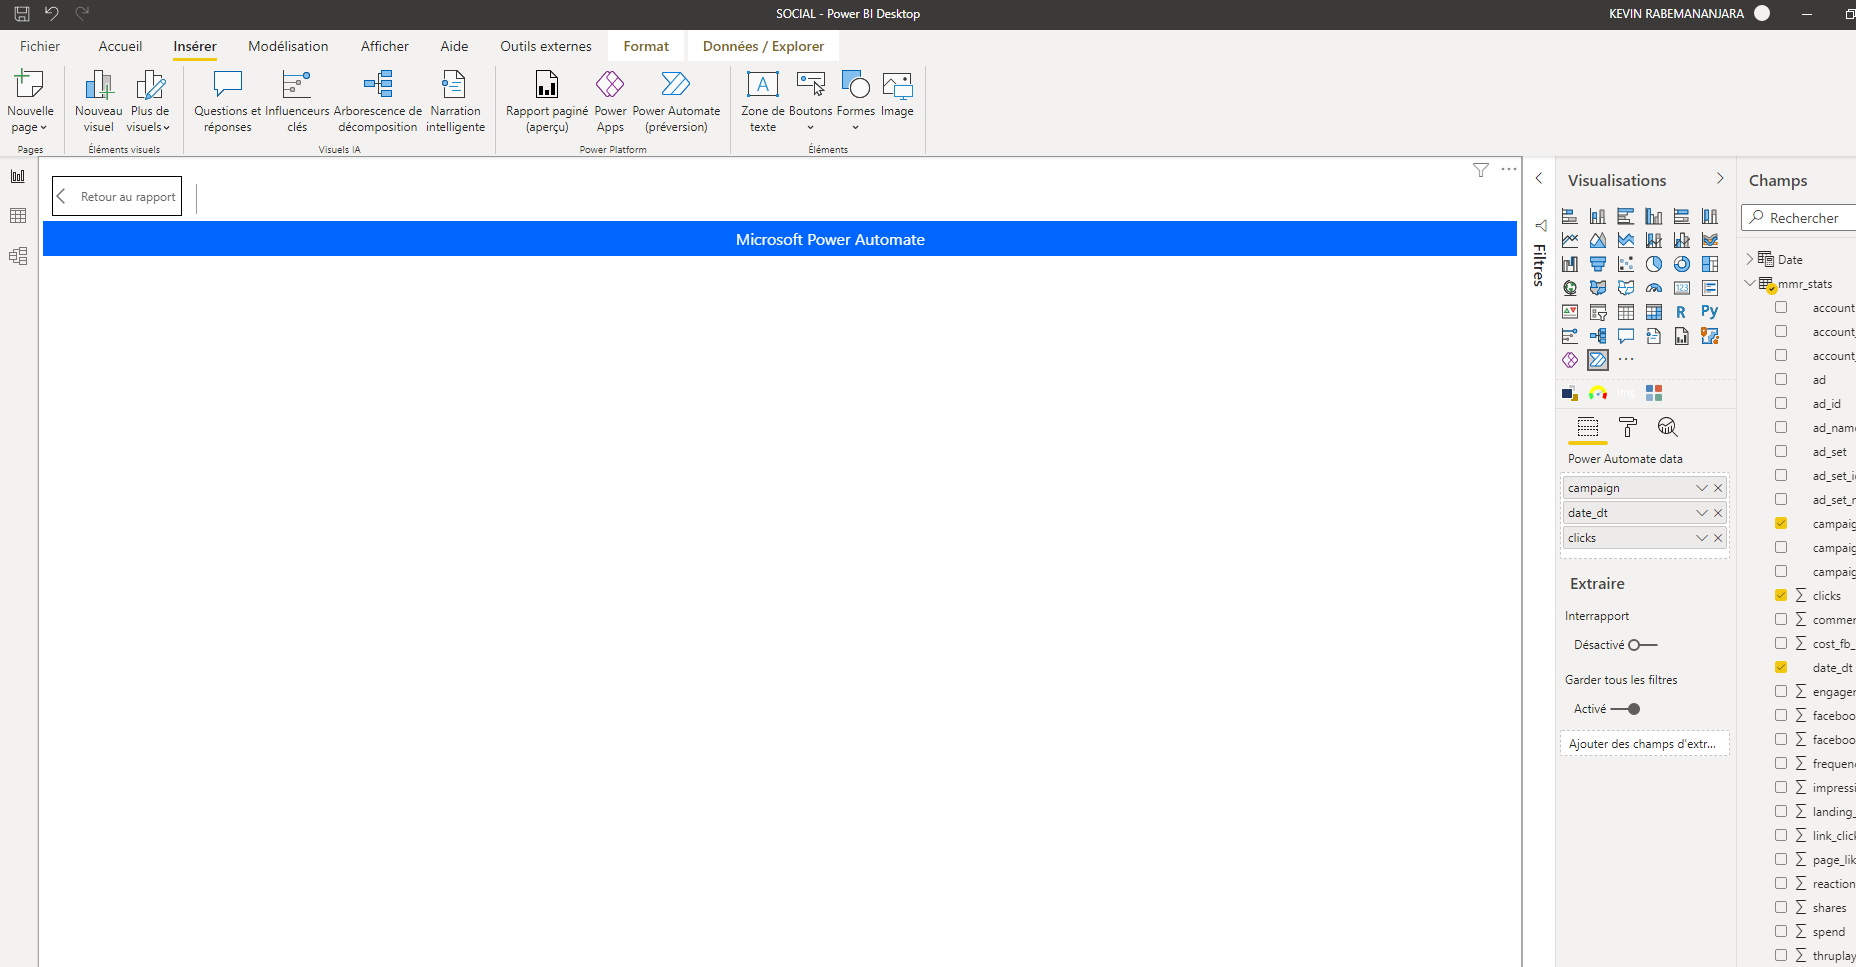
Task: Remove the campaign field with its X
Action: [1718, 488]
